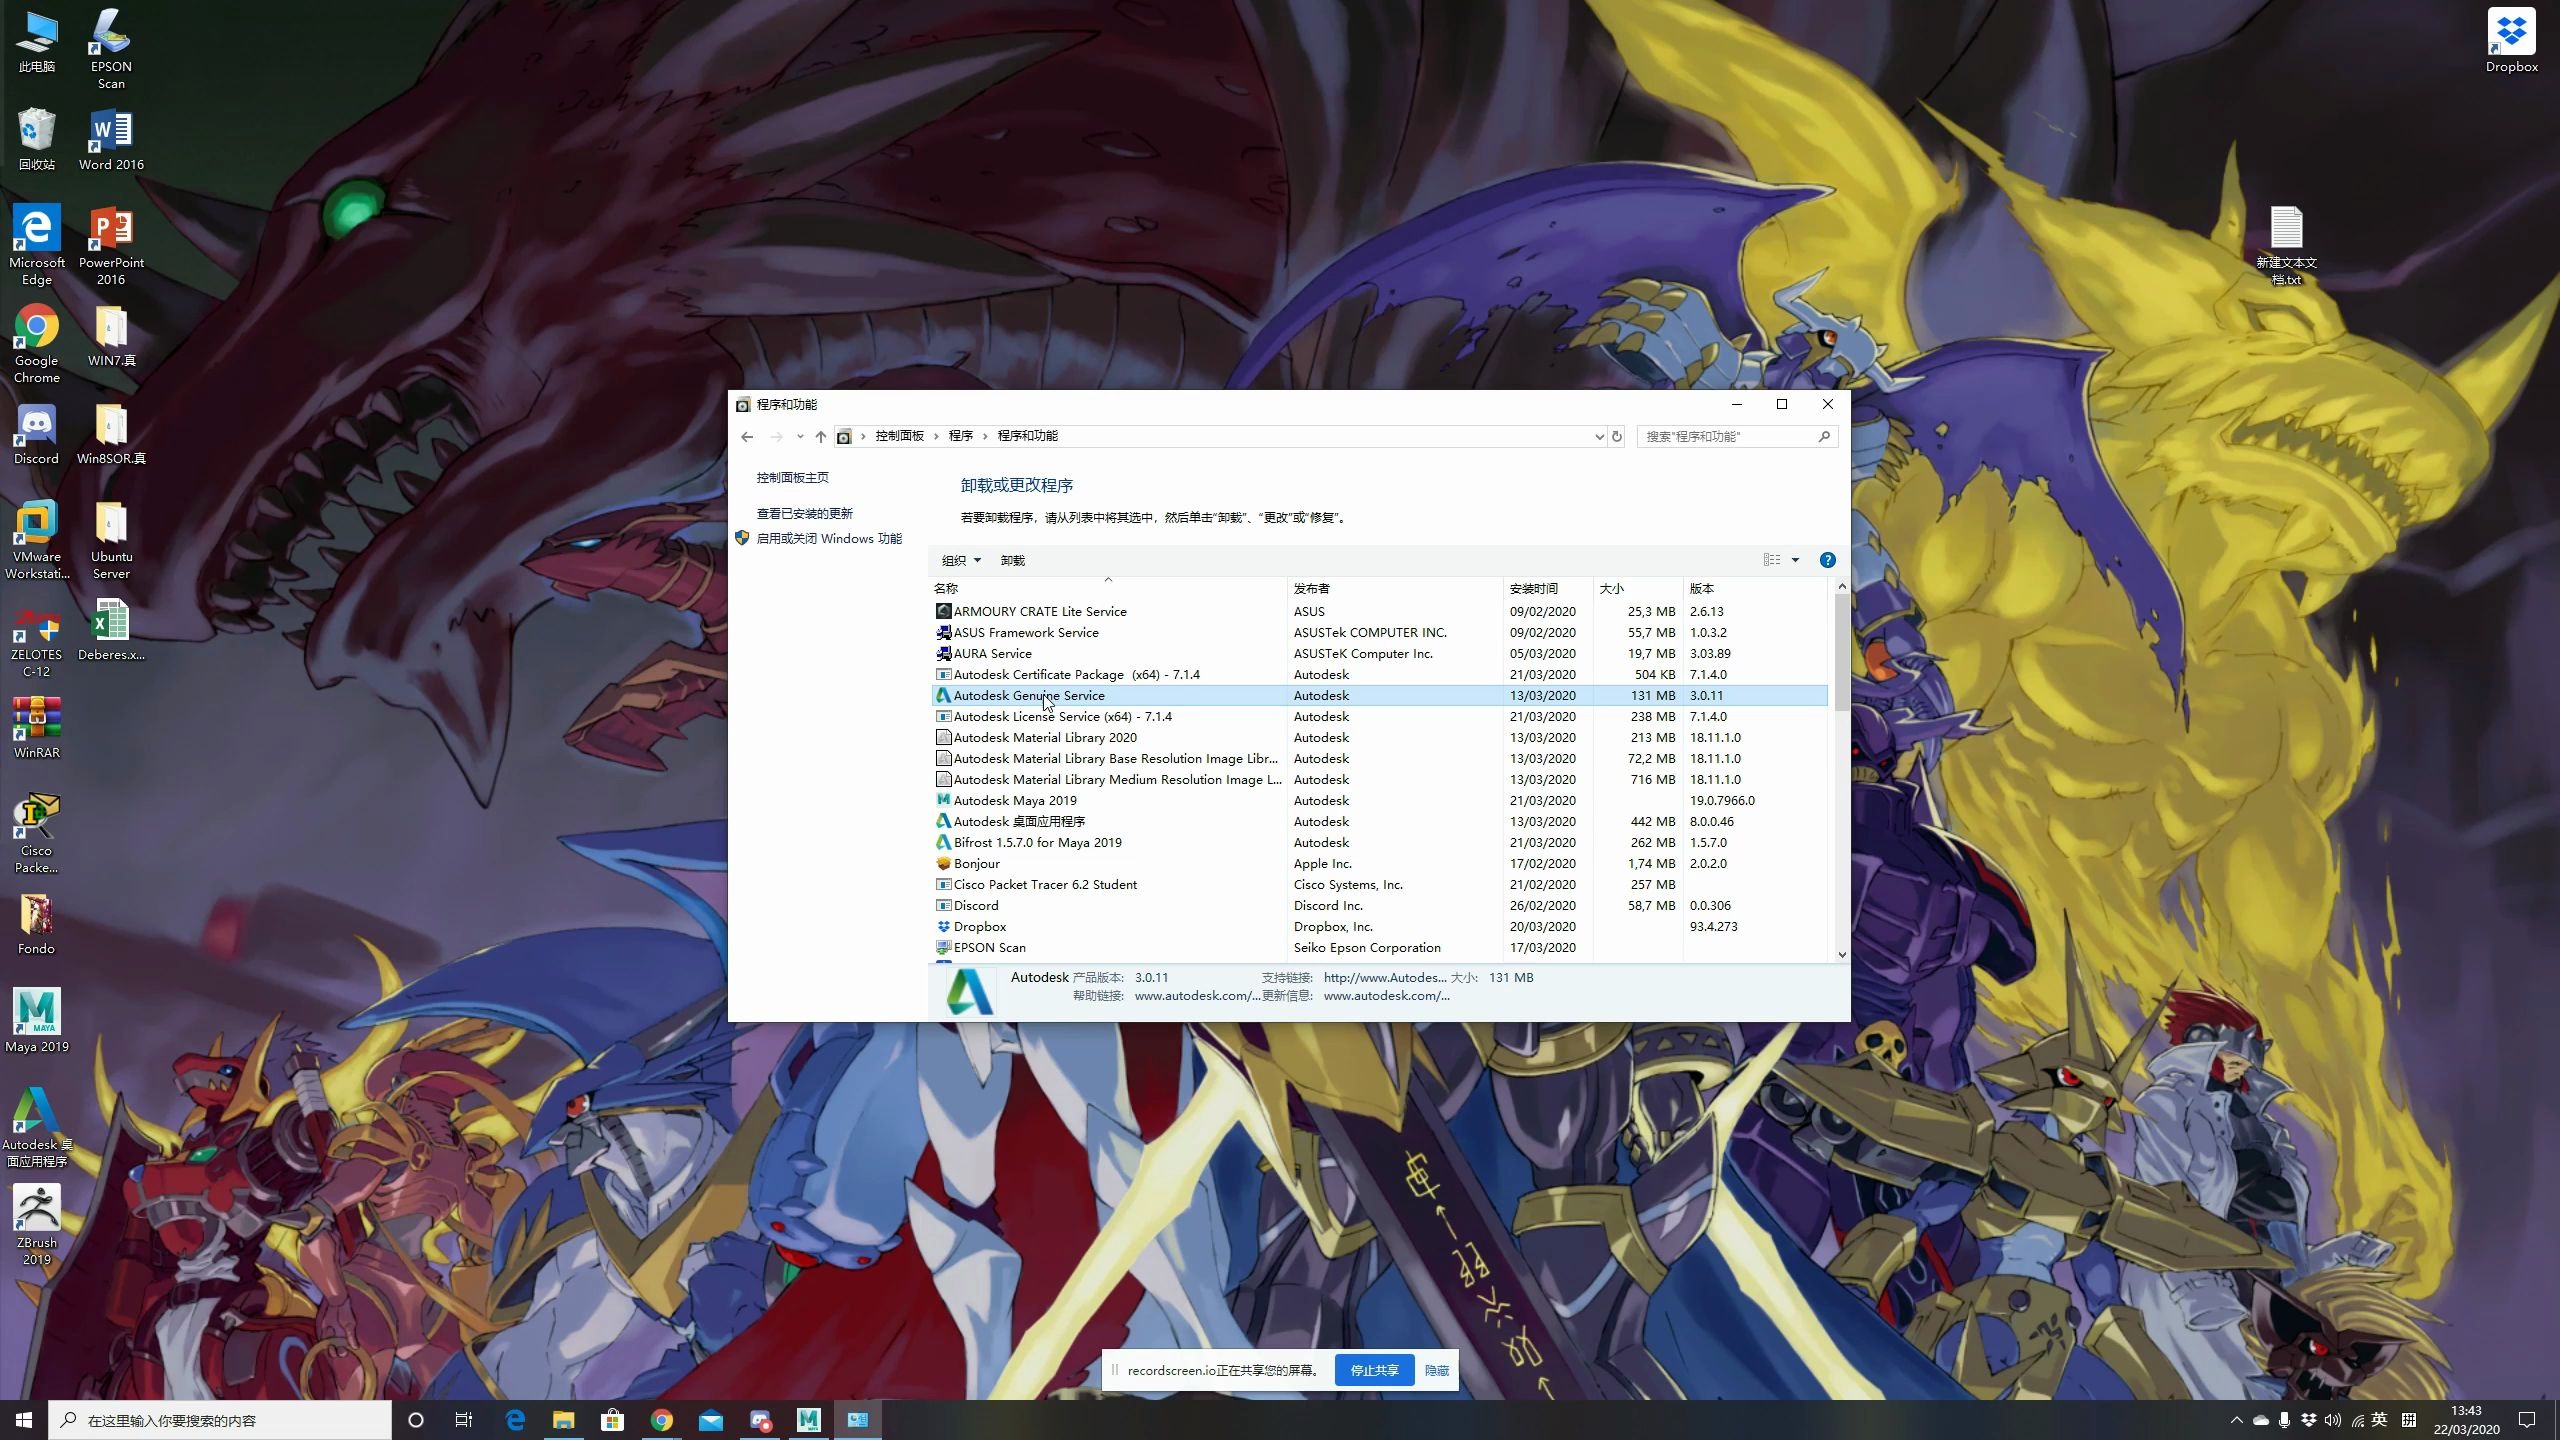Click 停止共享 in the screen sharing banner
The image size is (2560, 1440).
(1374, 1370)
